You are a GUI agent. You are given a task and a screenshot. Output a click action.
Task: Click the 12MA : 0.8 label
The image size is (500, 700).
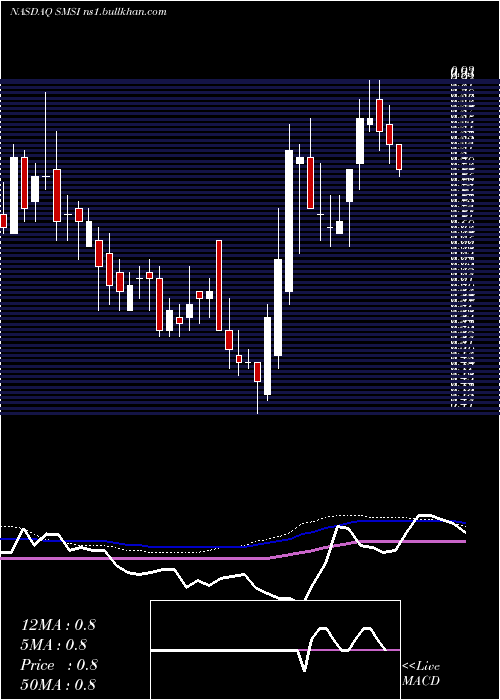click(58, 625)
